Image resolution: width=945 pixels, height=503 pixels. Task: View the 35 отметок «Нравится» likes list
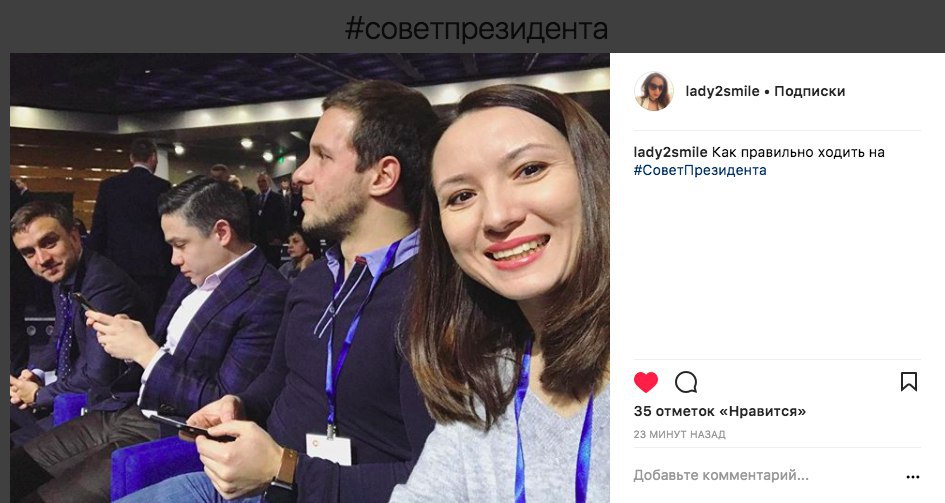(720, 411)
